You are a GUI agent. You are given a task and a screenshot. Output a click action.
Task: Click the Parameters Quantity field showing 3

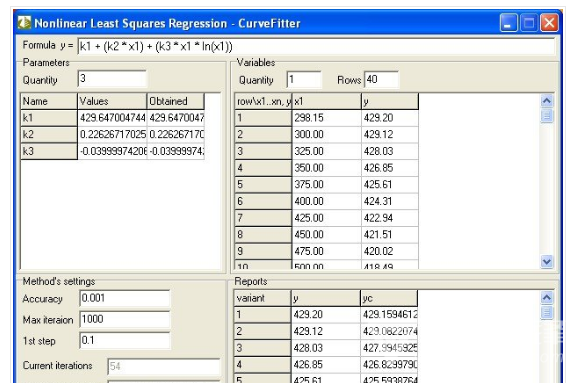112,79
